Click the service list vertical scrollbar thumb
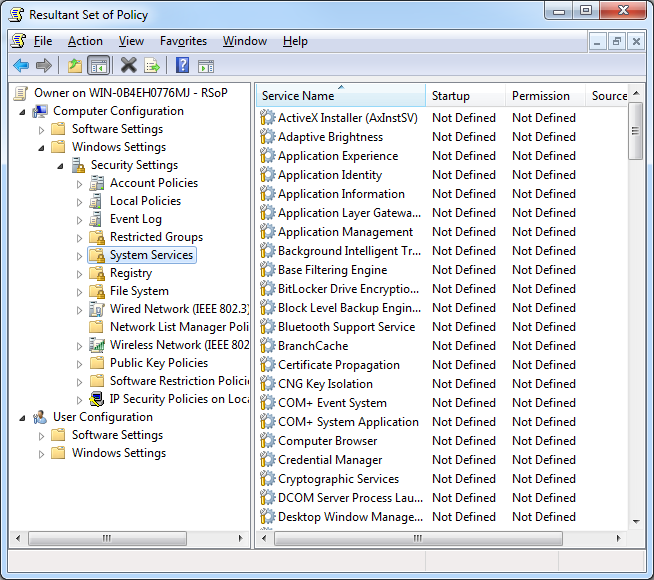 [635, 131]
